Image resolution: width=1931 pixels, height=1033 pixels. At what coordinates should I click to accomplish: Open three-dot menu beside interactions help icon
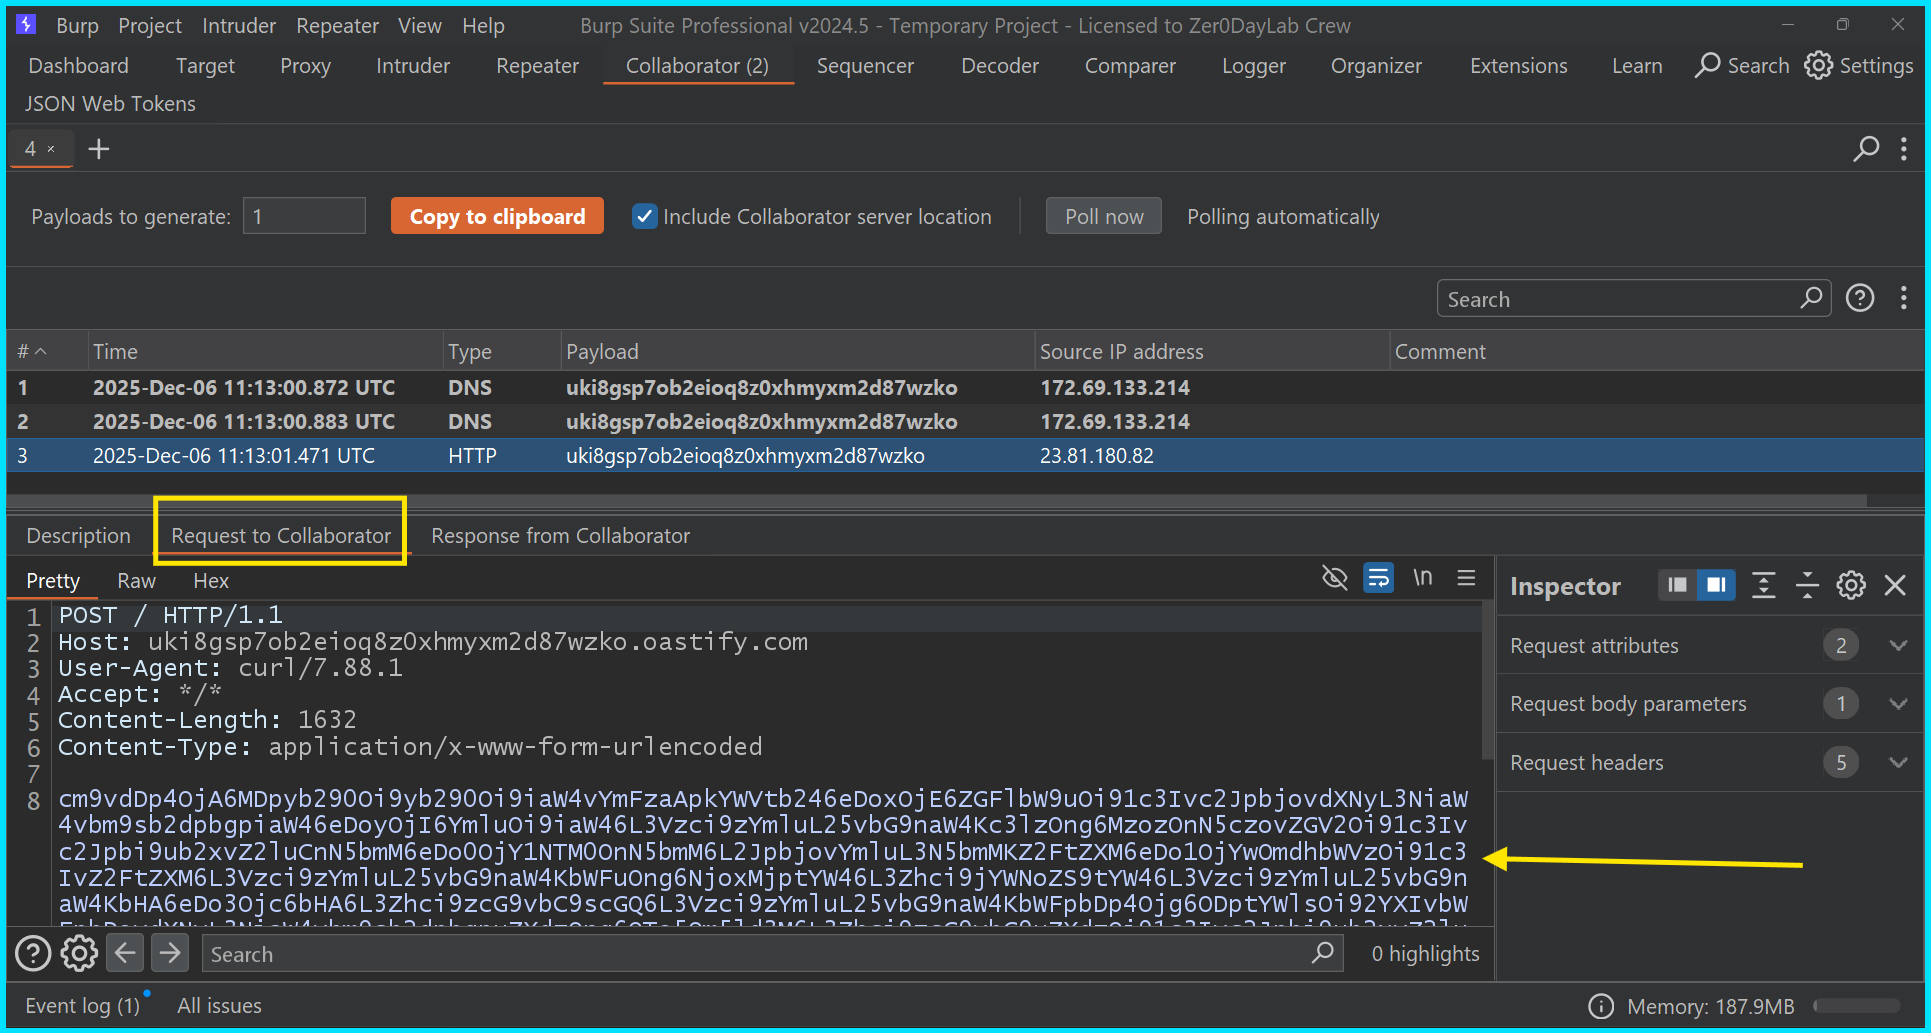[x=1903, y=298]
